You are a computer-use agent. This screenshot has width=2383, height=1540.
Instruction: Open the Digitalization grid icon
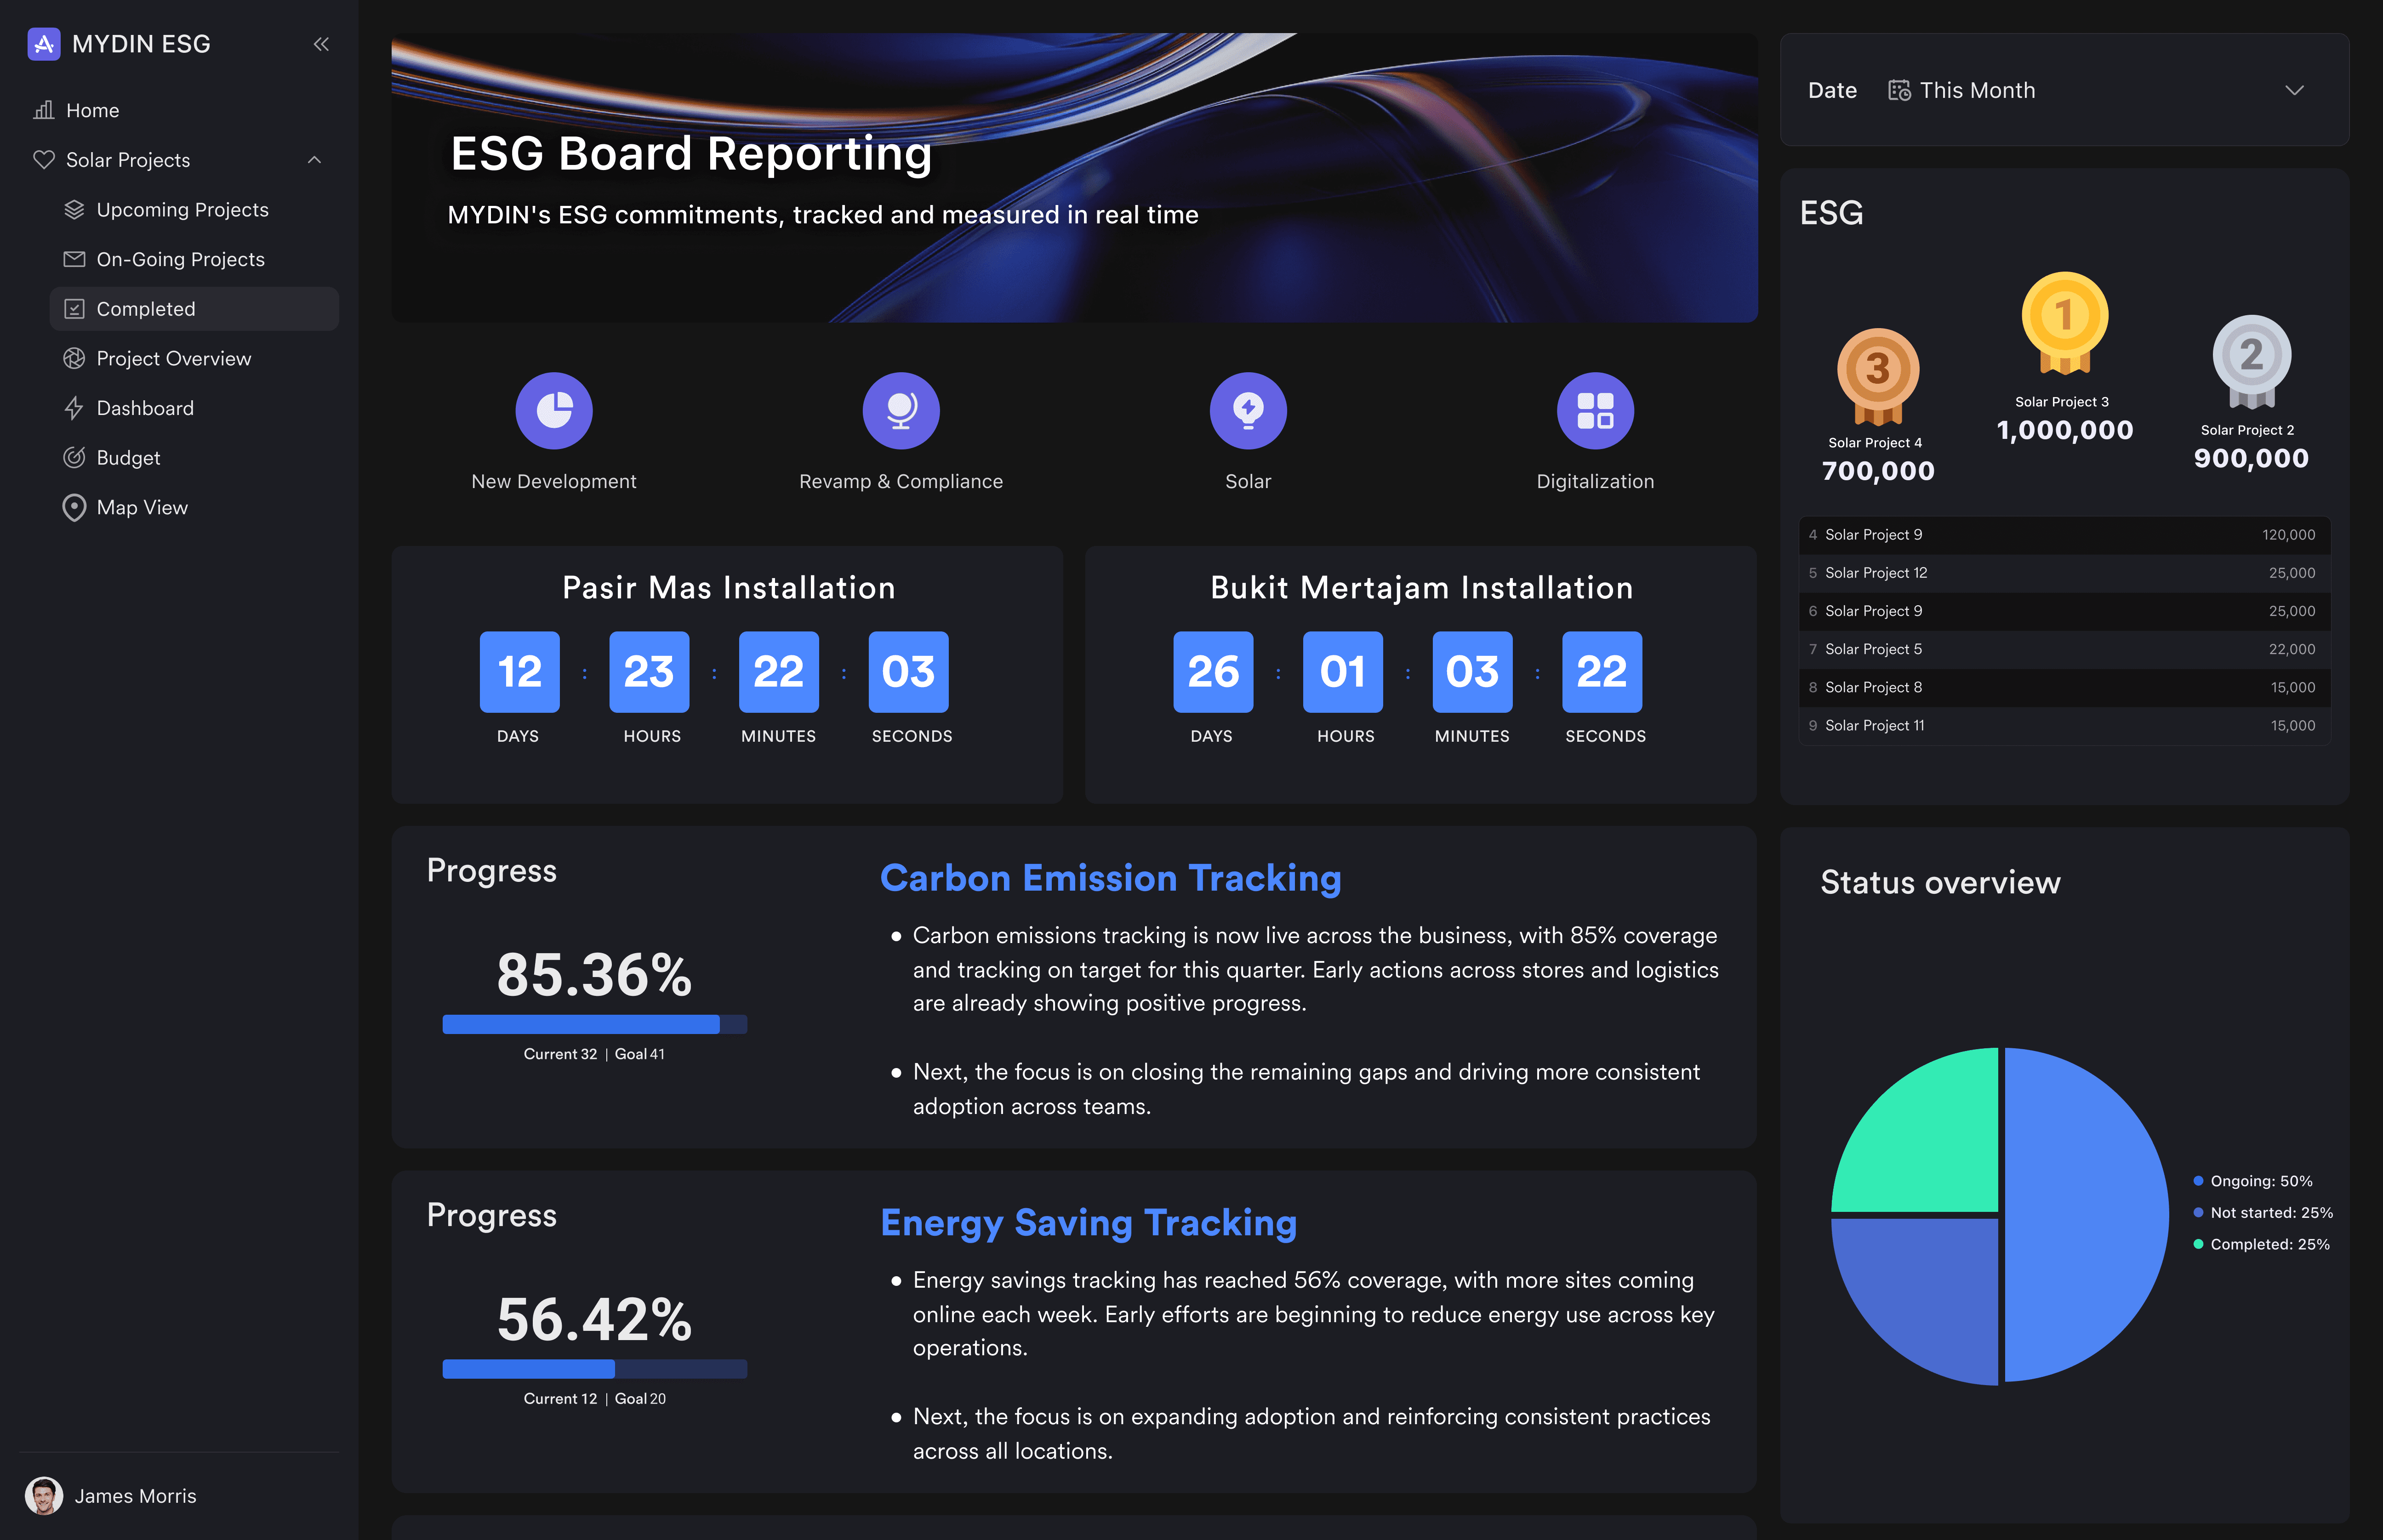coord(1594,409)
